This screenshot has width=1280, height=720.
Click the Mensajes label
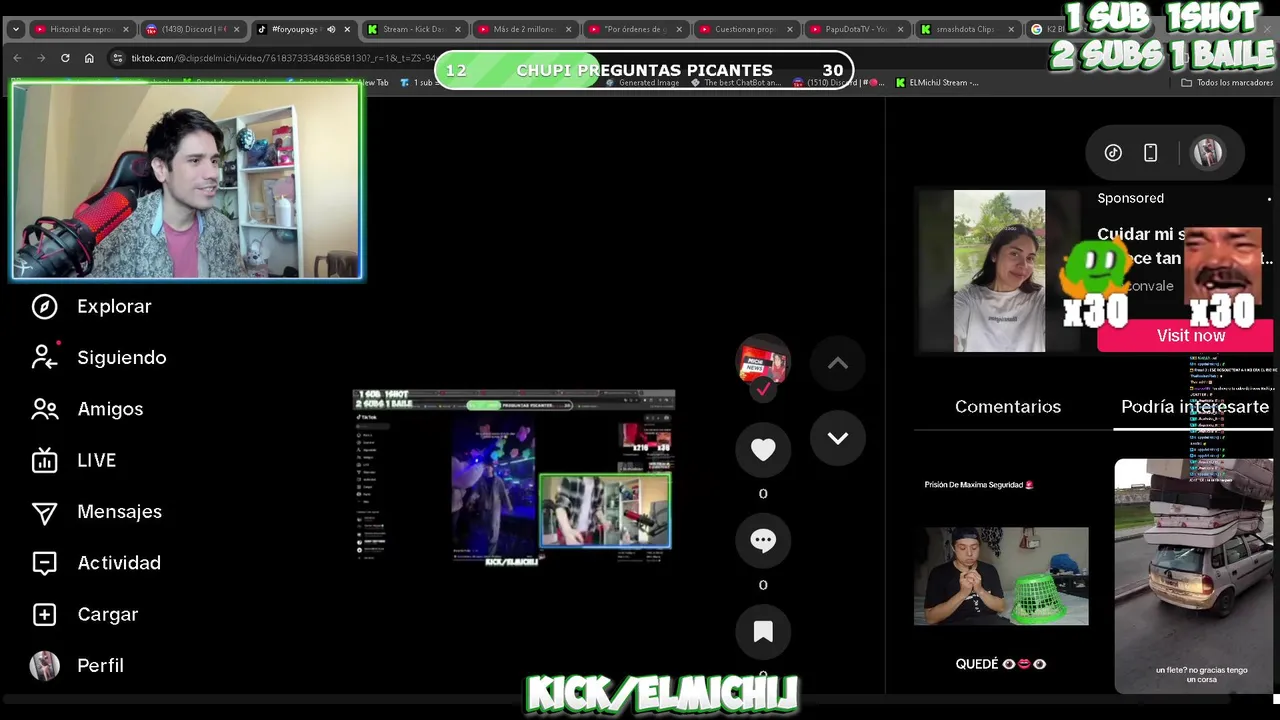[x=119, y=512]
